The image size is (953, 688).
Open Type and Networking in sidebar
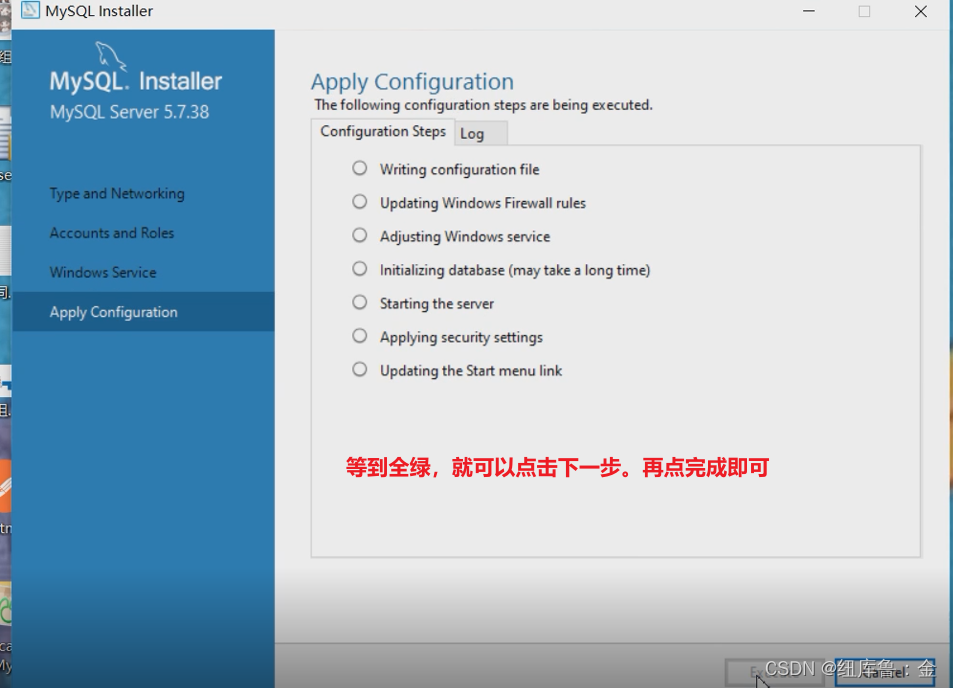[117, 194]
